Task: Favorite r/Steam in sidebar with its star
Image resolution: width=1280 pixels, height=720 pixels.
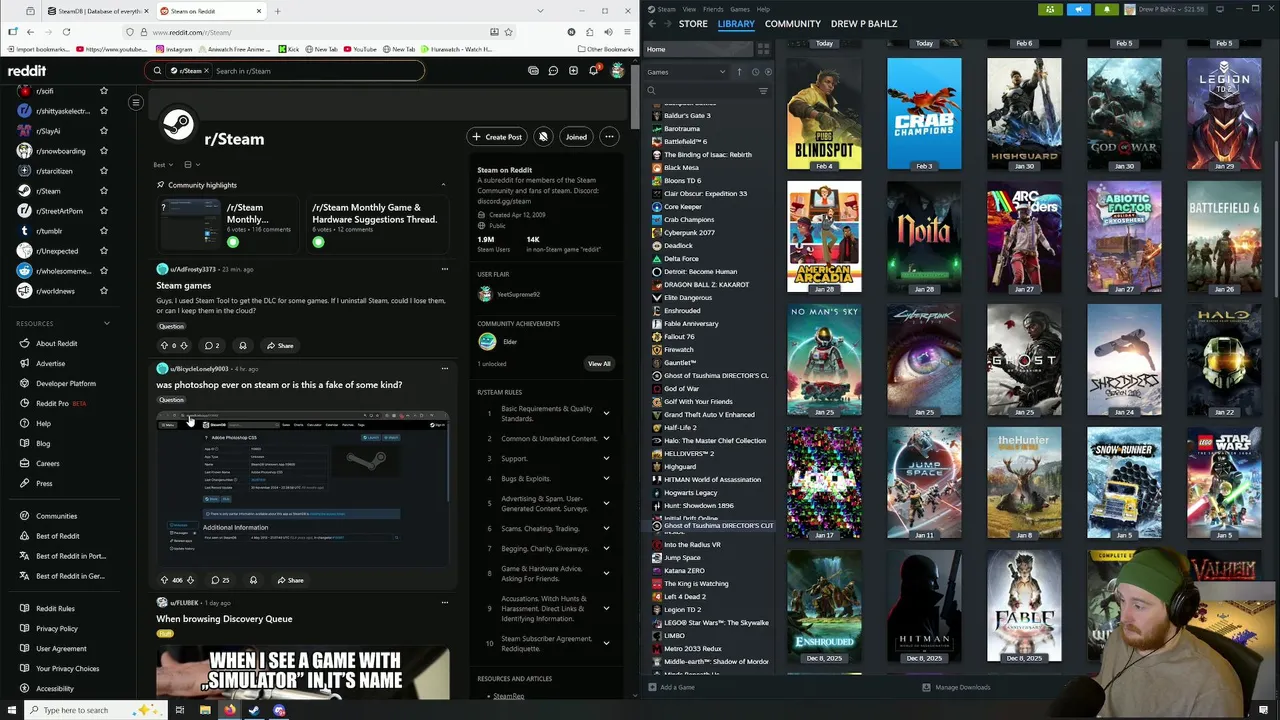Action: pyautogui.click(x=103, y=191)
